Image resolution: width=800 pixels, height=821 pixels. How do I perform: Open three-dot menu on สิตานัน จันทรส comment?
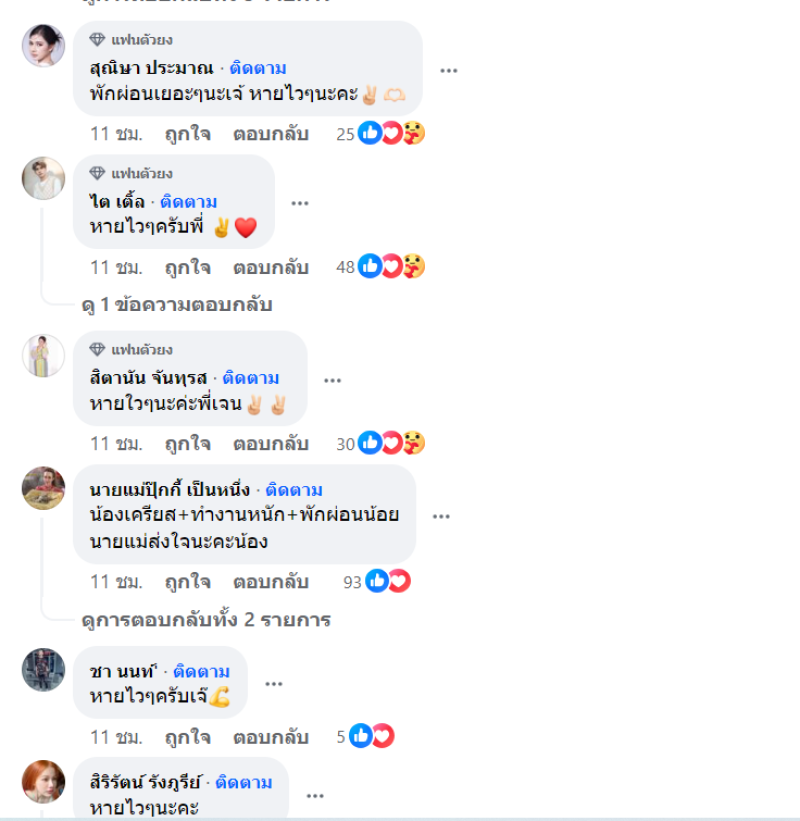pyautogui.click(x=332, y=380)
